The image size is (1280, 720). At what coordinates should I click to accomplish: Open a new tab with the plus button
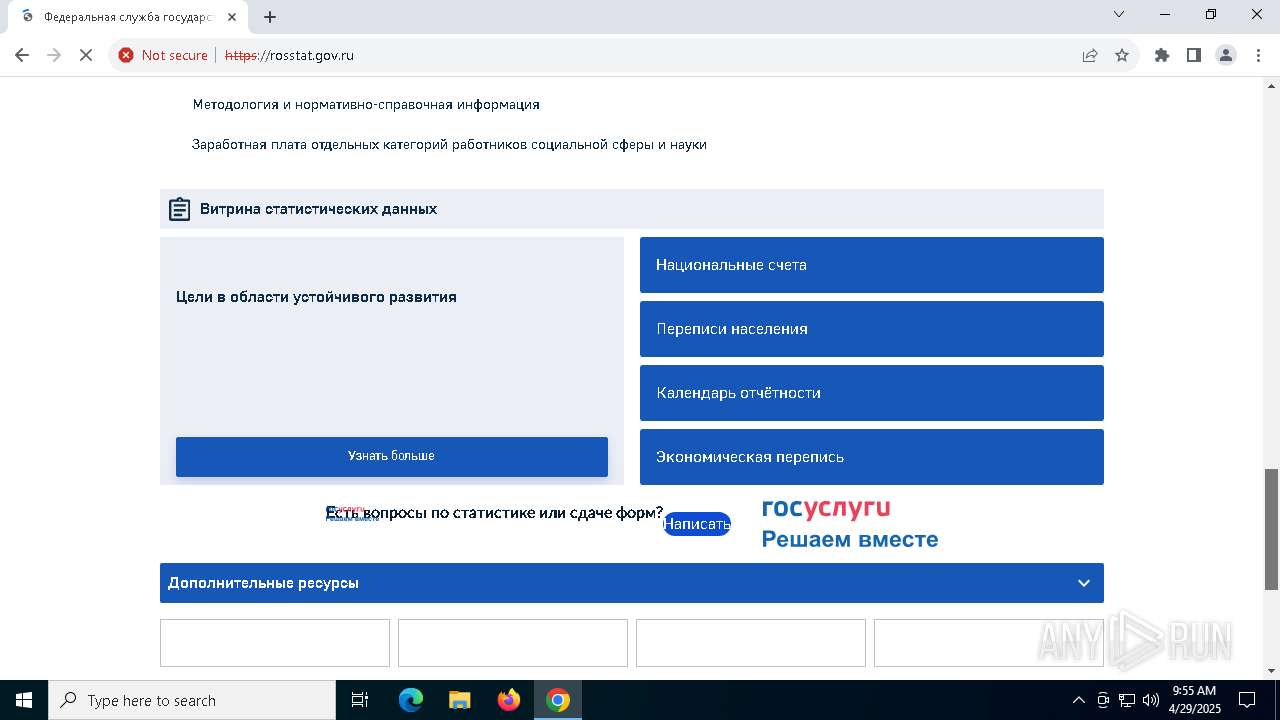click(270, 17)
